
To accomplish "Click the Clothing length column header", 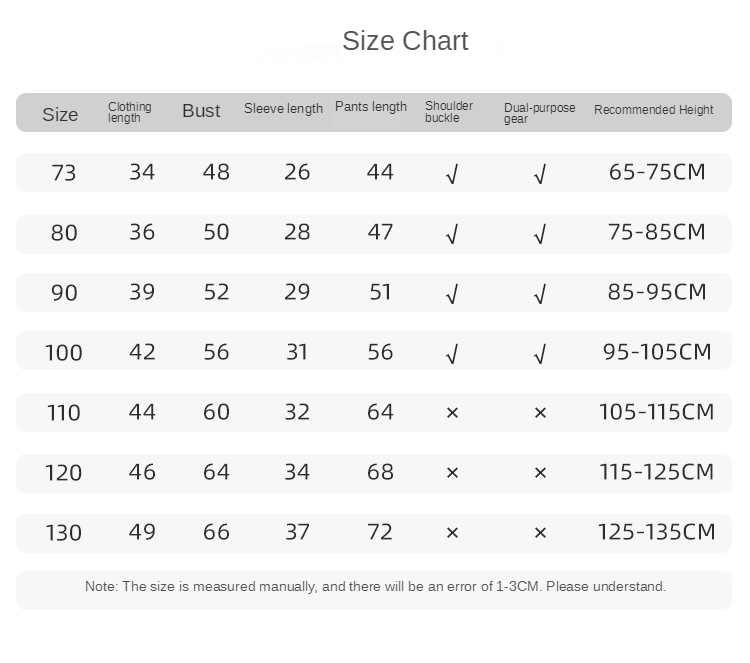I will [x=129, y=112].
